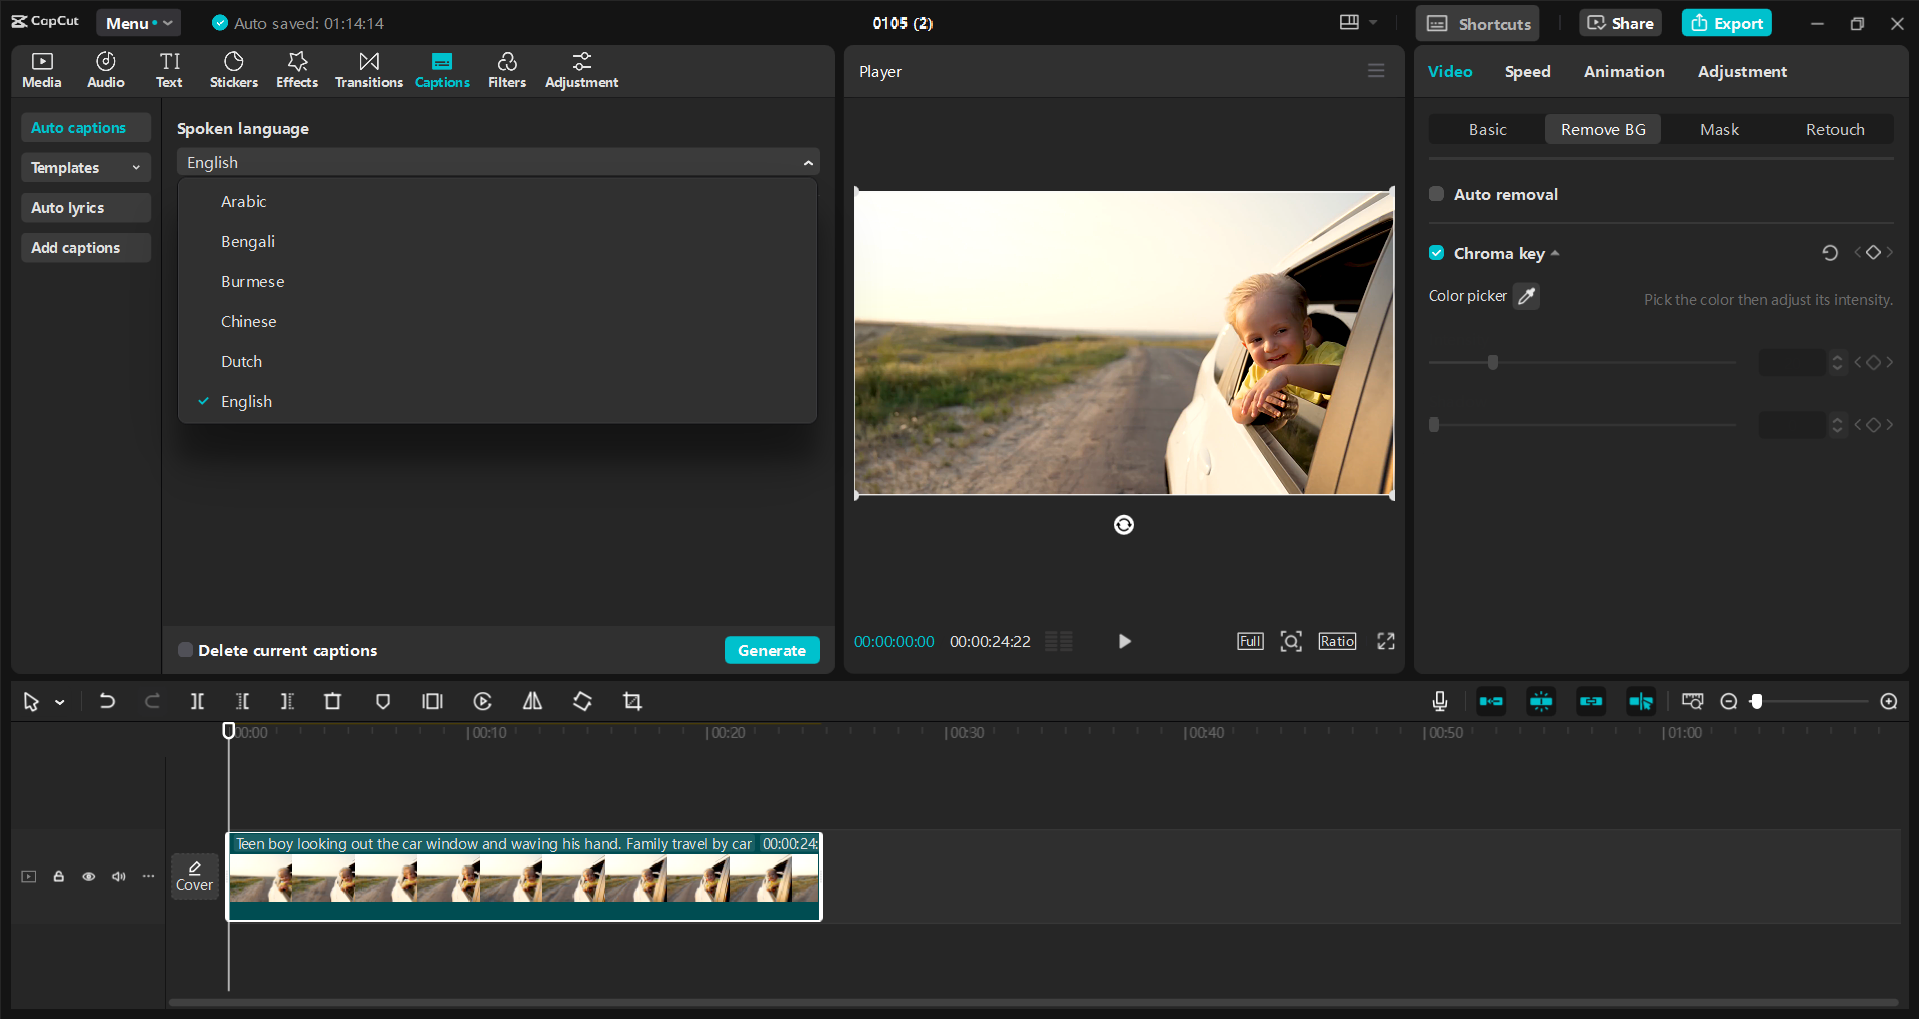The width and height of the screenshot is (1919, 1019).
Task: Open the Spoken language dropdown
Action: coord(497,161)
